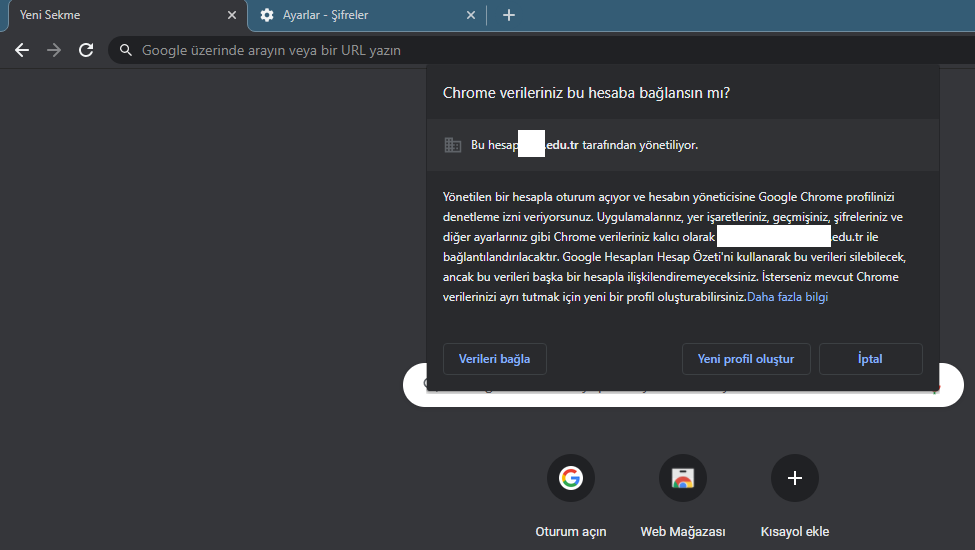Click the Web Mağazası label
The height and width of the screenshot is (550, 975).
coord(683,532)
